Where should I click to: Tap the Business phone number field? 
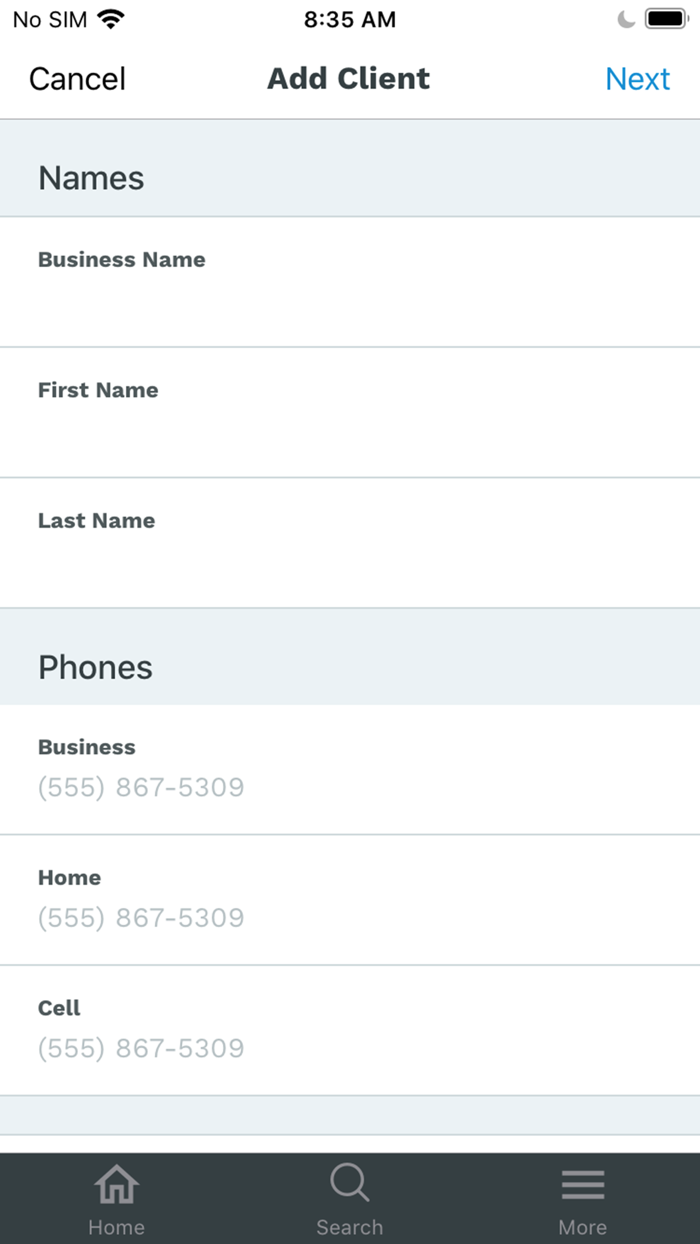tap(349, 787)
